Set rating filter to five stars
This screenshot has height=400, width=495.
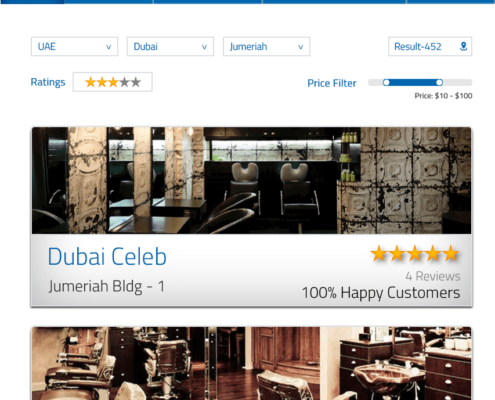pos(136,82)
